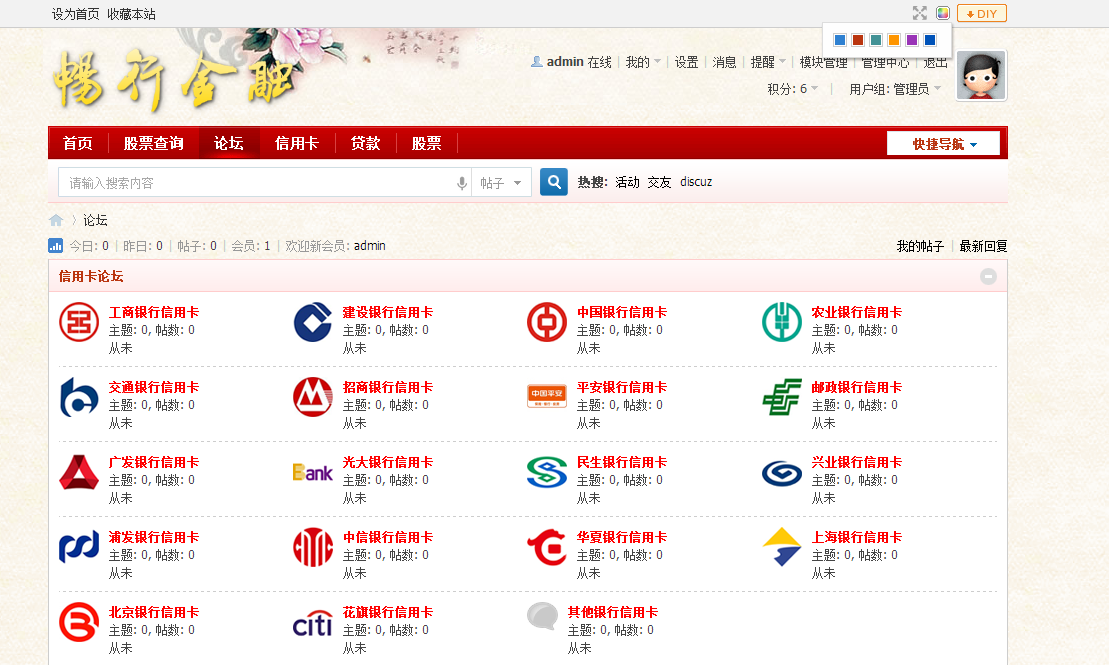Toggle the widescreen layout icon
This screenshot has height=665, width=1109.
click(x=919, y=13)
